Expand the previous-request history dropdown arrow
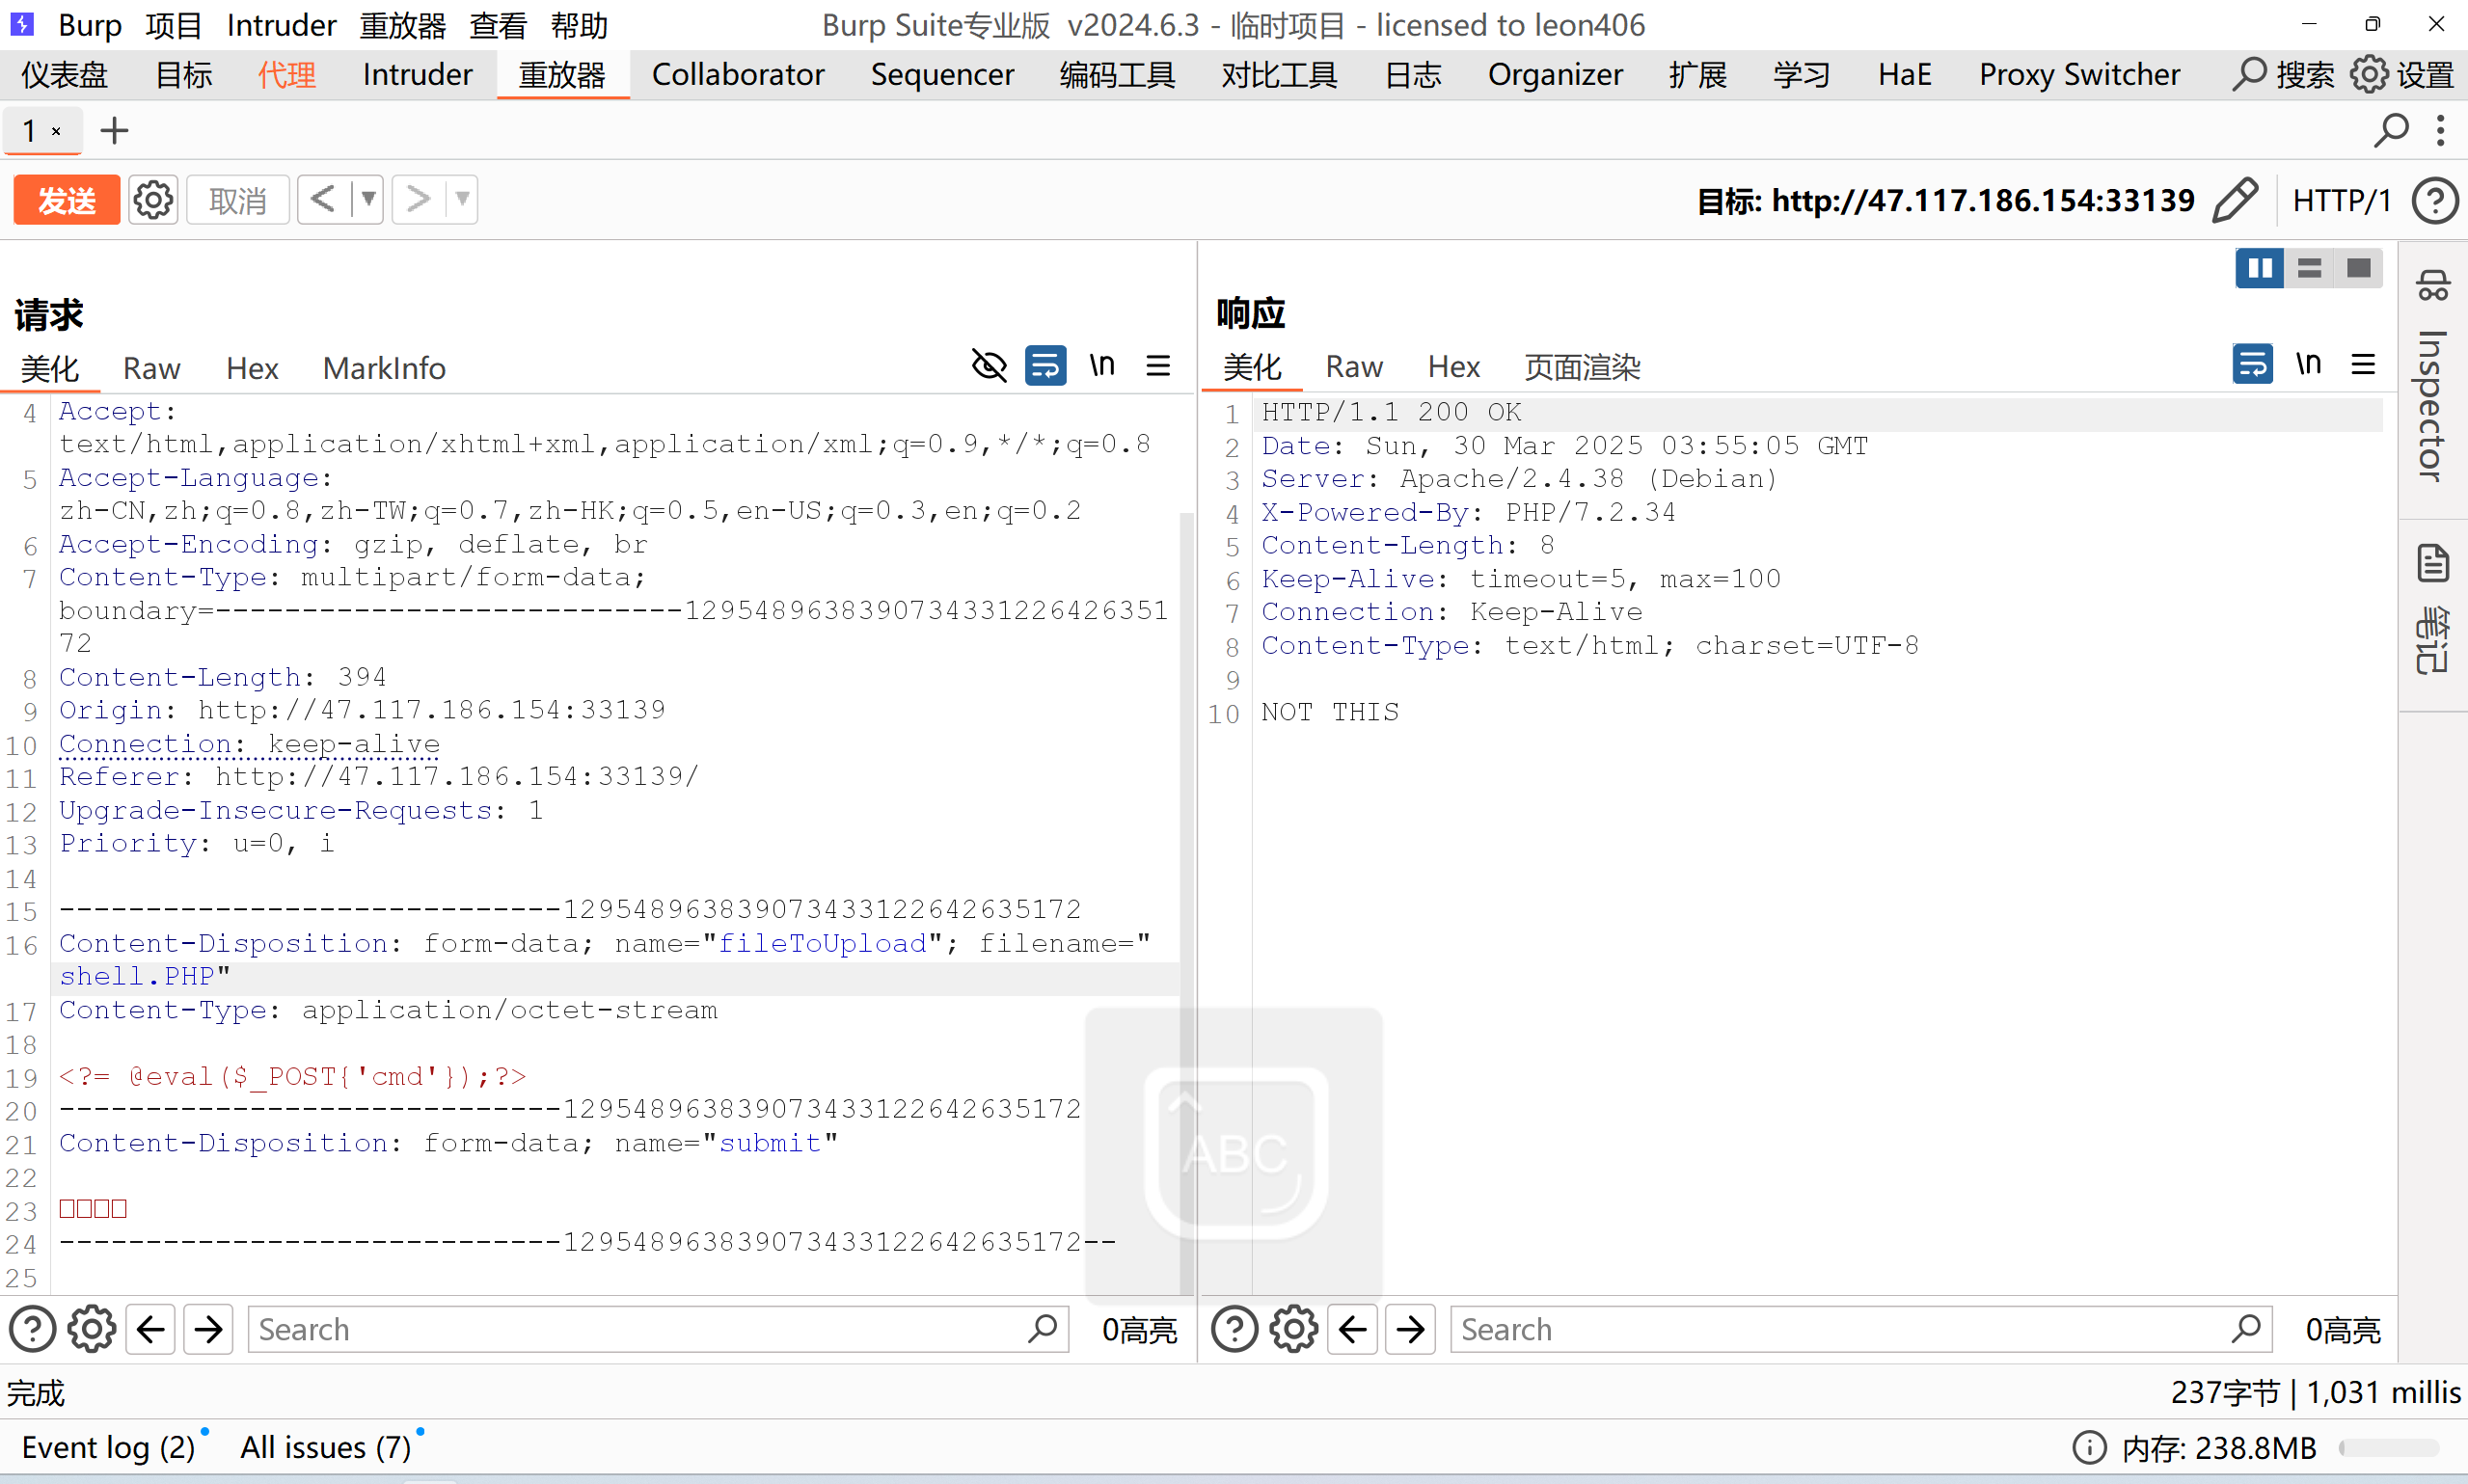The height and width of the screenshot is (1484, 2468). (368, 199)
